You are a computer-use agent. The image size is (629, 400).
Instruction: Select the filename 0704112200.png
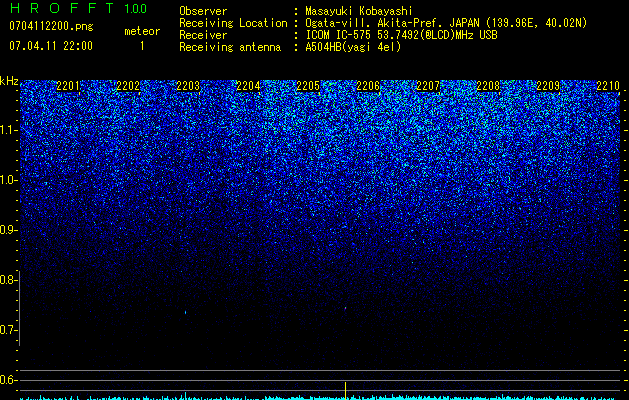tap(51, 26)
